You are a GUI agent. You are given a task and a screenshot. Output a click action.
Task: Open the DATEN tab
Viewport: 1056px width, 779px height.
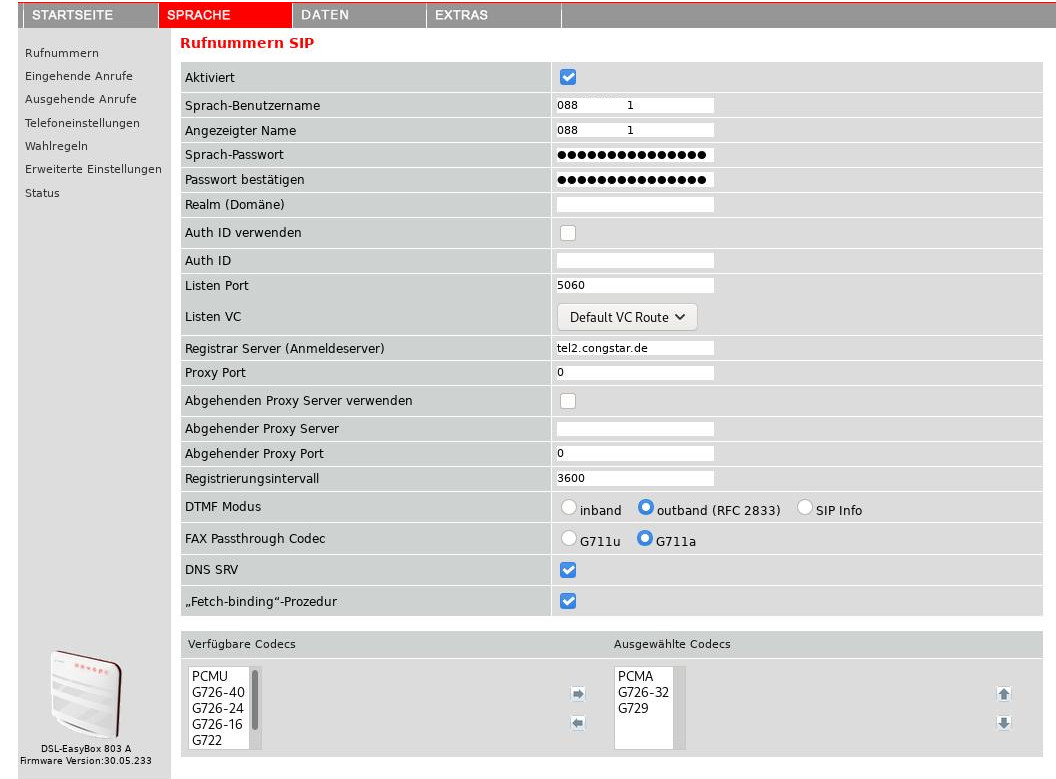tap(359, 15)
